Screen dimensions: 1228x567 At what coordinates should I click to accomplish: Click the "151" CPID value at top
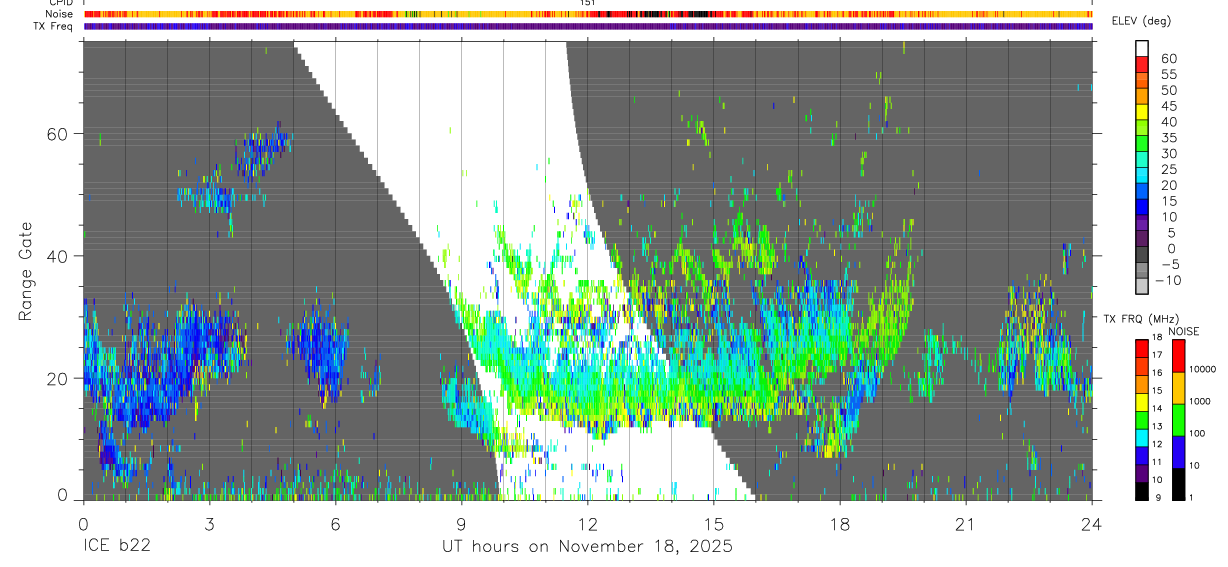click(588, 3)
